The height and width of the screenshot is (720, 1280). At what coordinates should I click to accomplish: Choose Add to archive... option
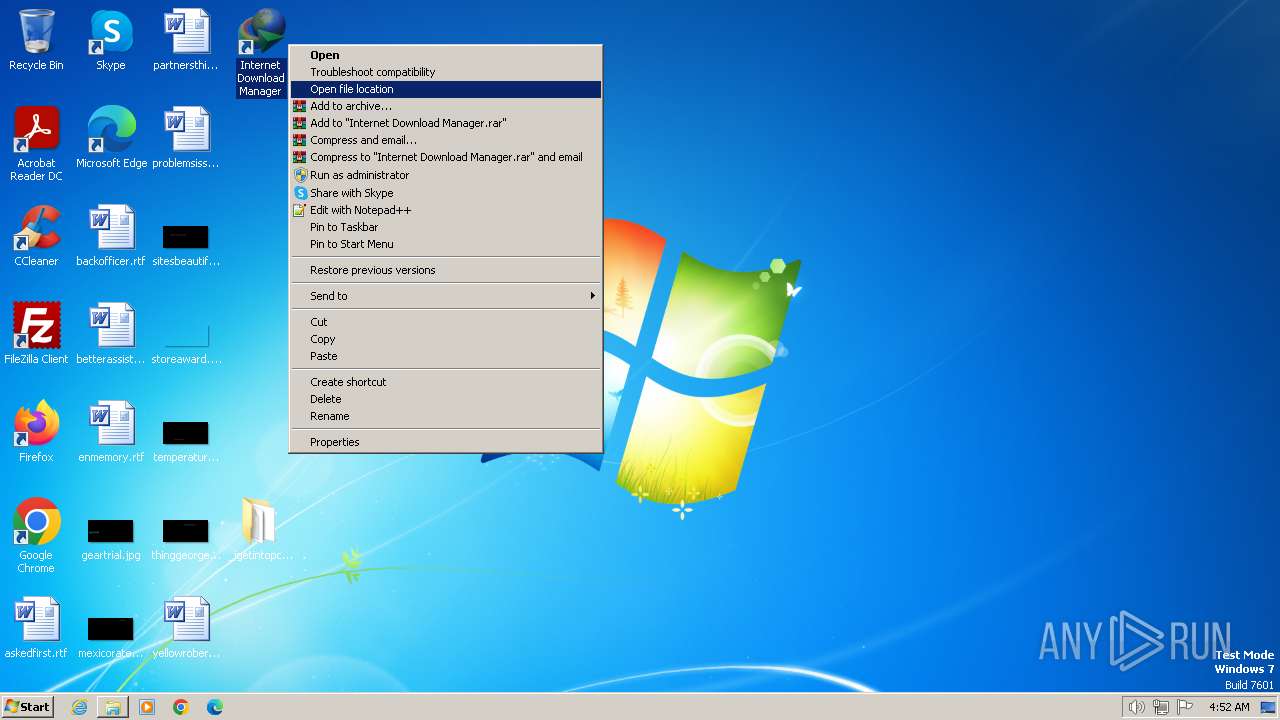[x=446, y=106]
